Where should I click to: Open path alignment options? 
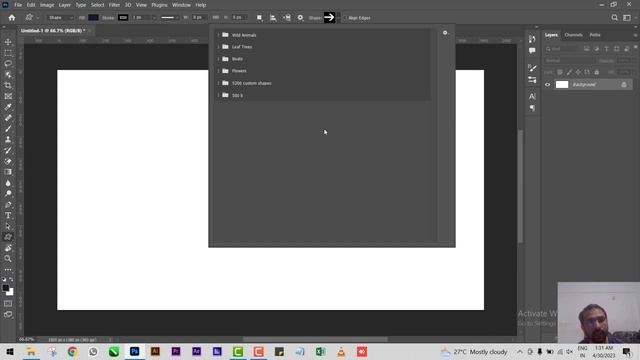(273, 18)
